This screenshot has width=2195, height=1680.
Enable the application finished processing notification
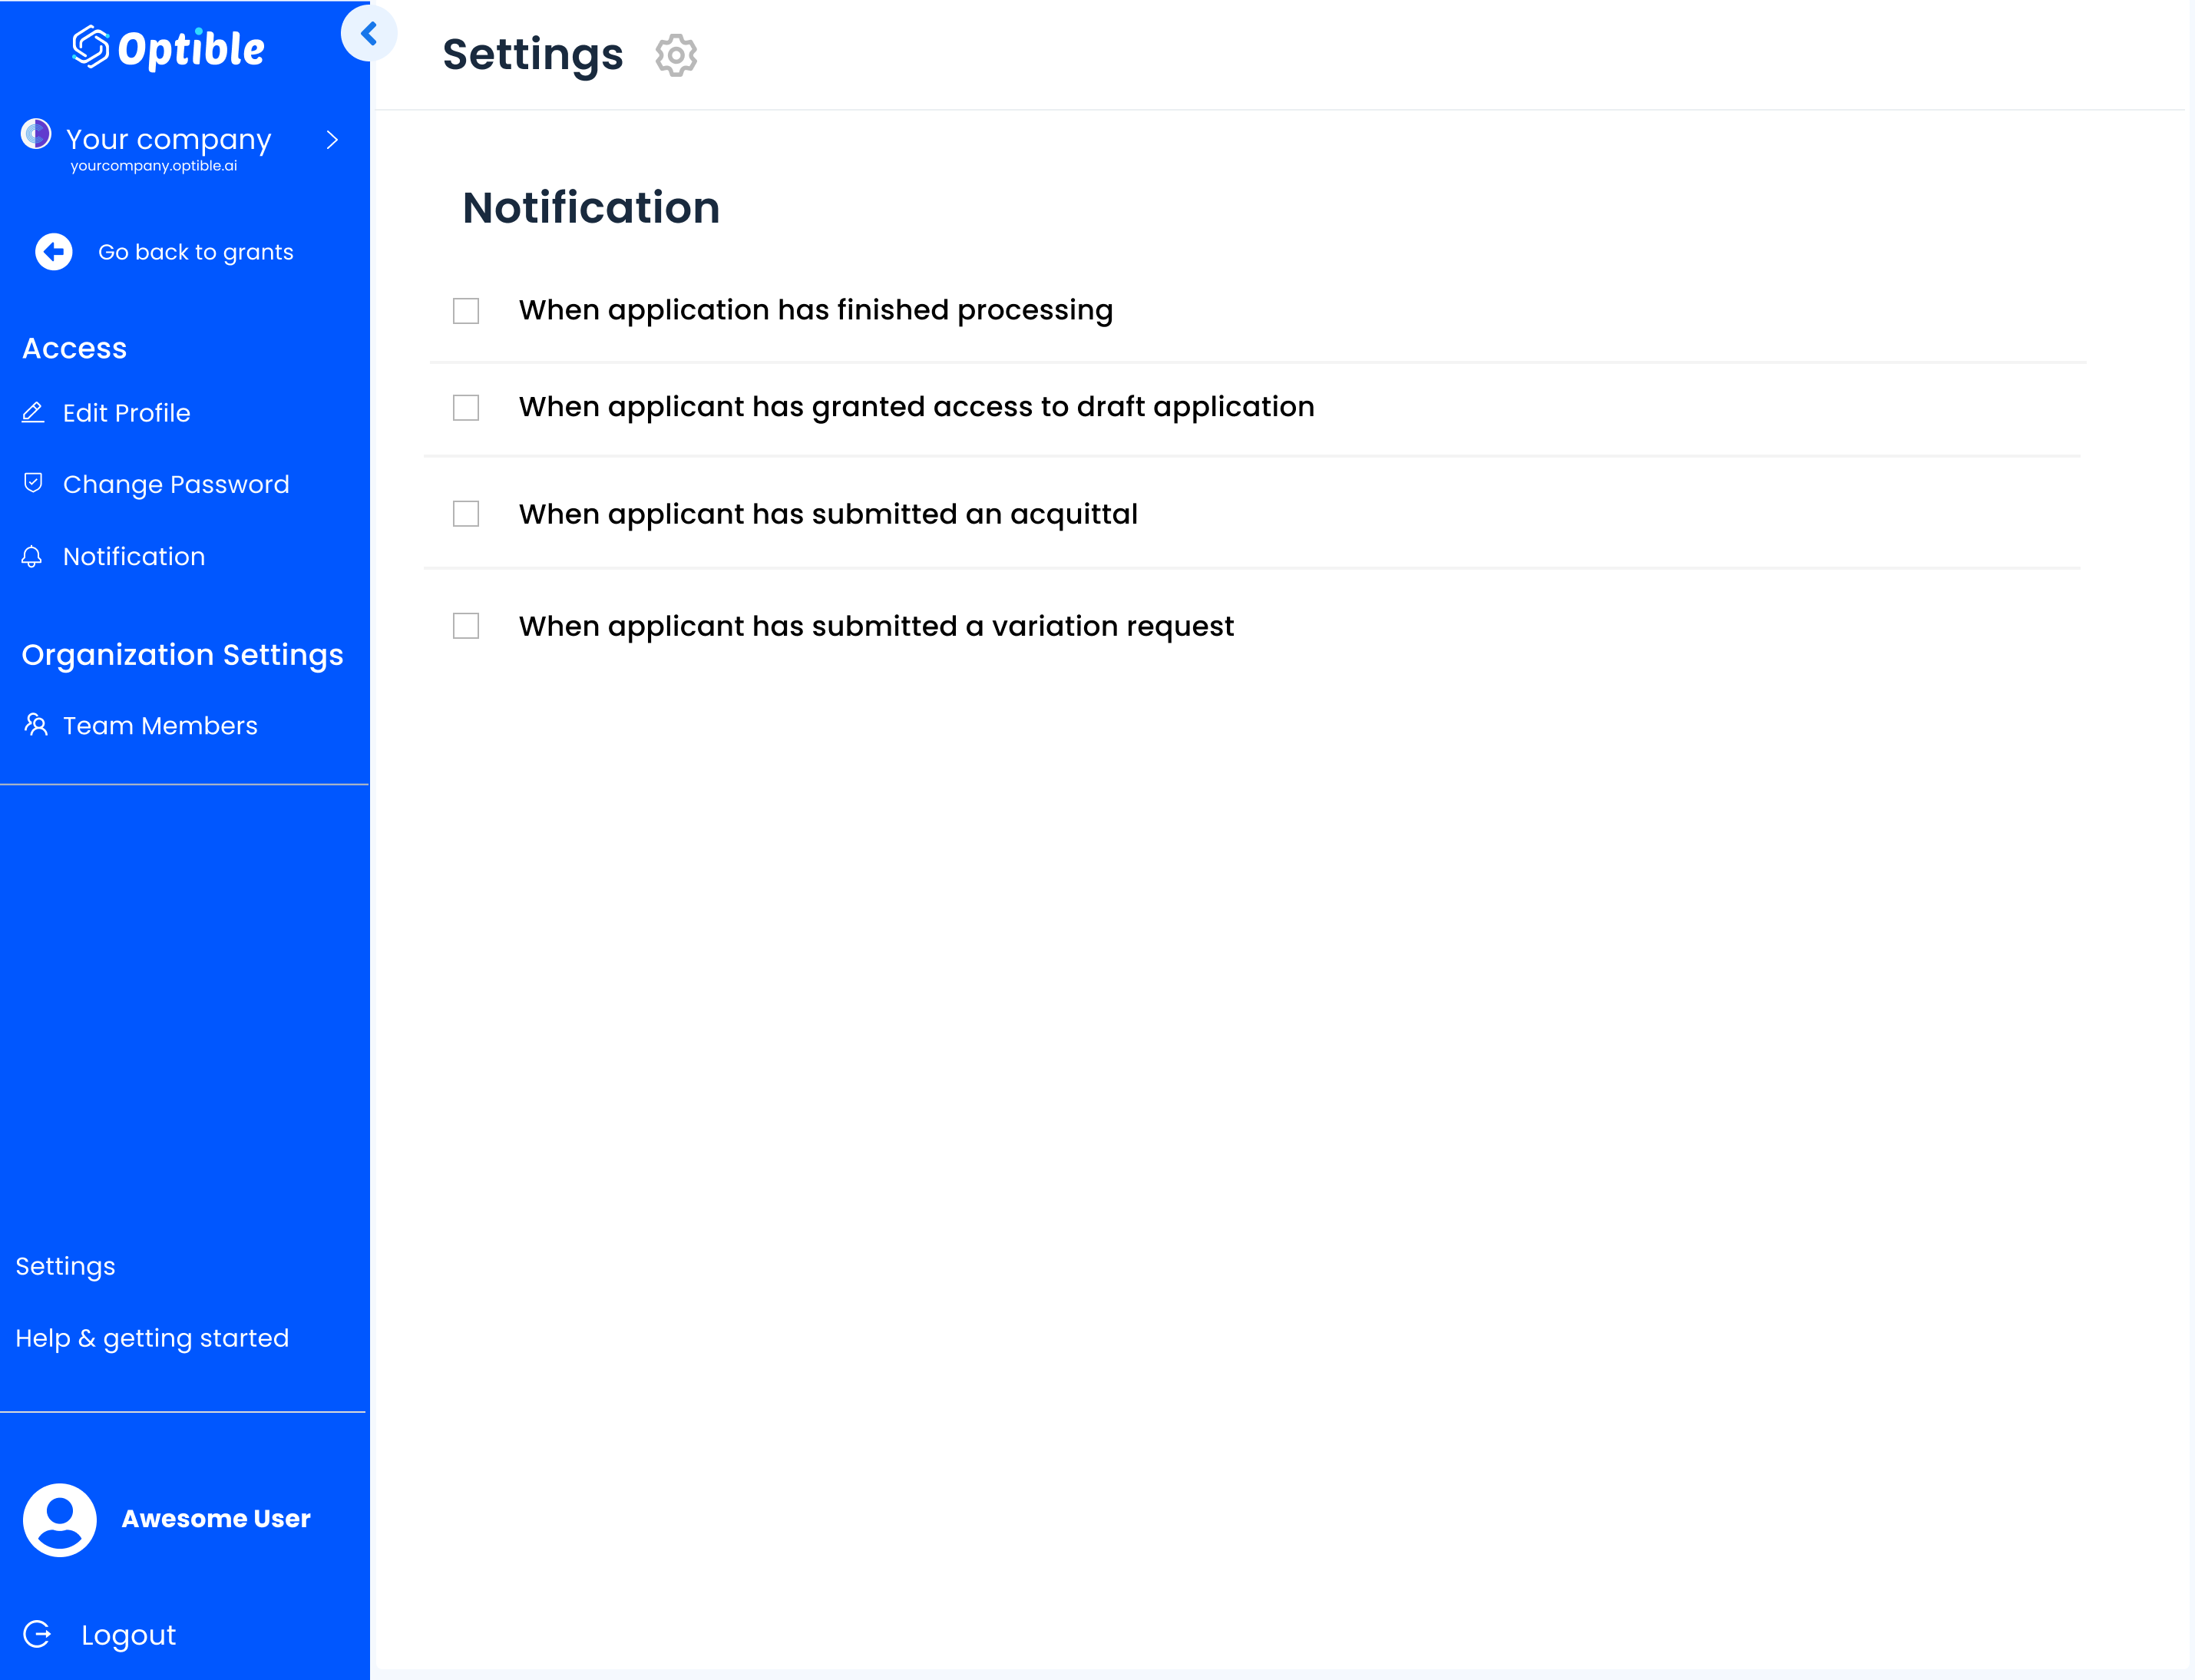coord(466,311)
